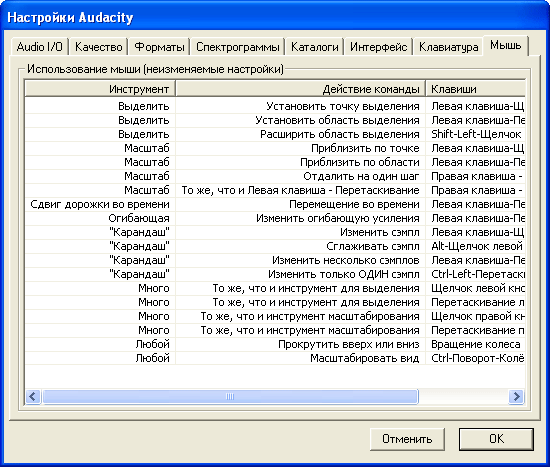Click the right scroll arrow of the list
This screenshot has height=467, width=550.
(x=516, y=396)
